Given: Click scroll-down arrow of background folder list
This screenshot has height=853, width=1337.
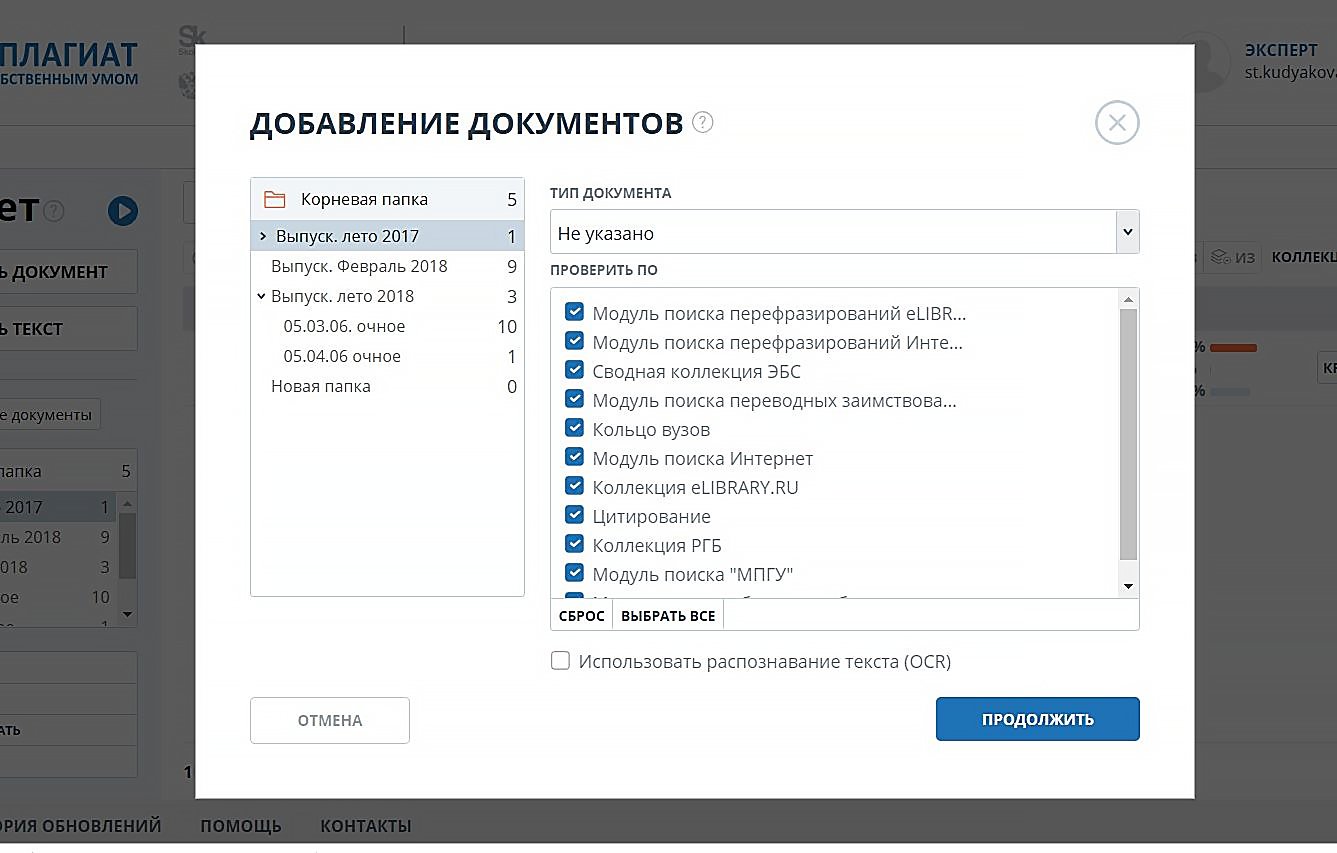Looking at the screenshot, I should click(127, 613).
